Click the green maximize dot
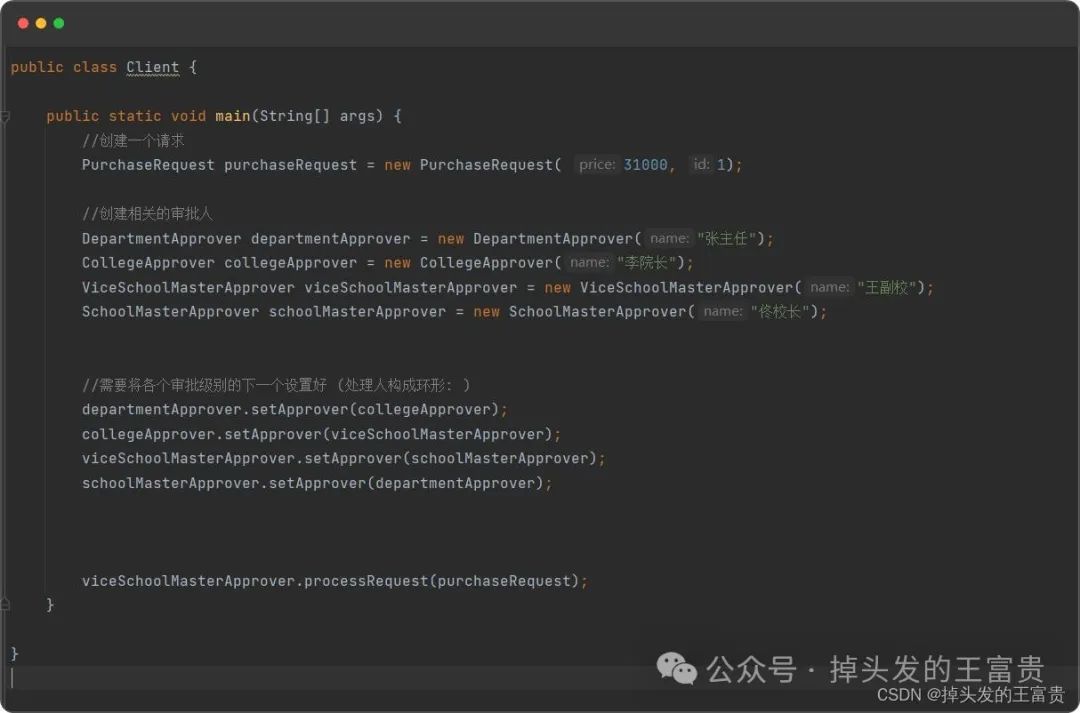 (x=59, y=23)
